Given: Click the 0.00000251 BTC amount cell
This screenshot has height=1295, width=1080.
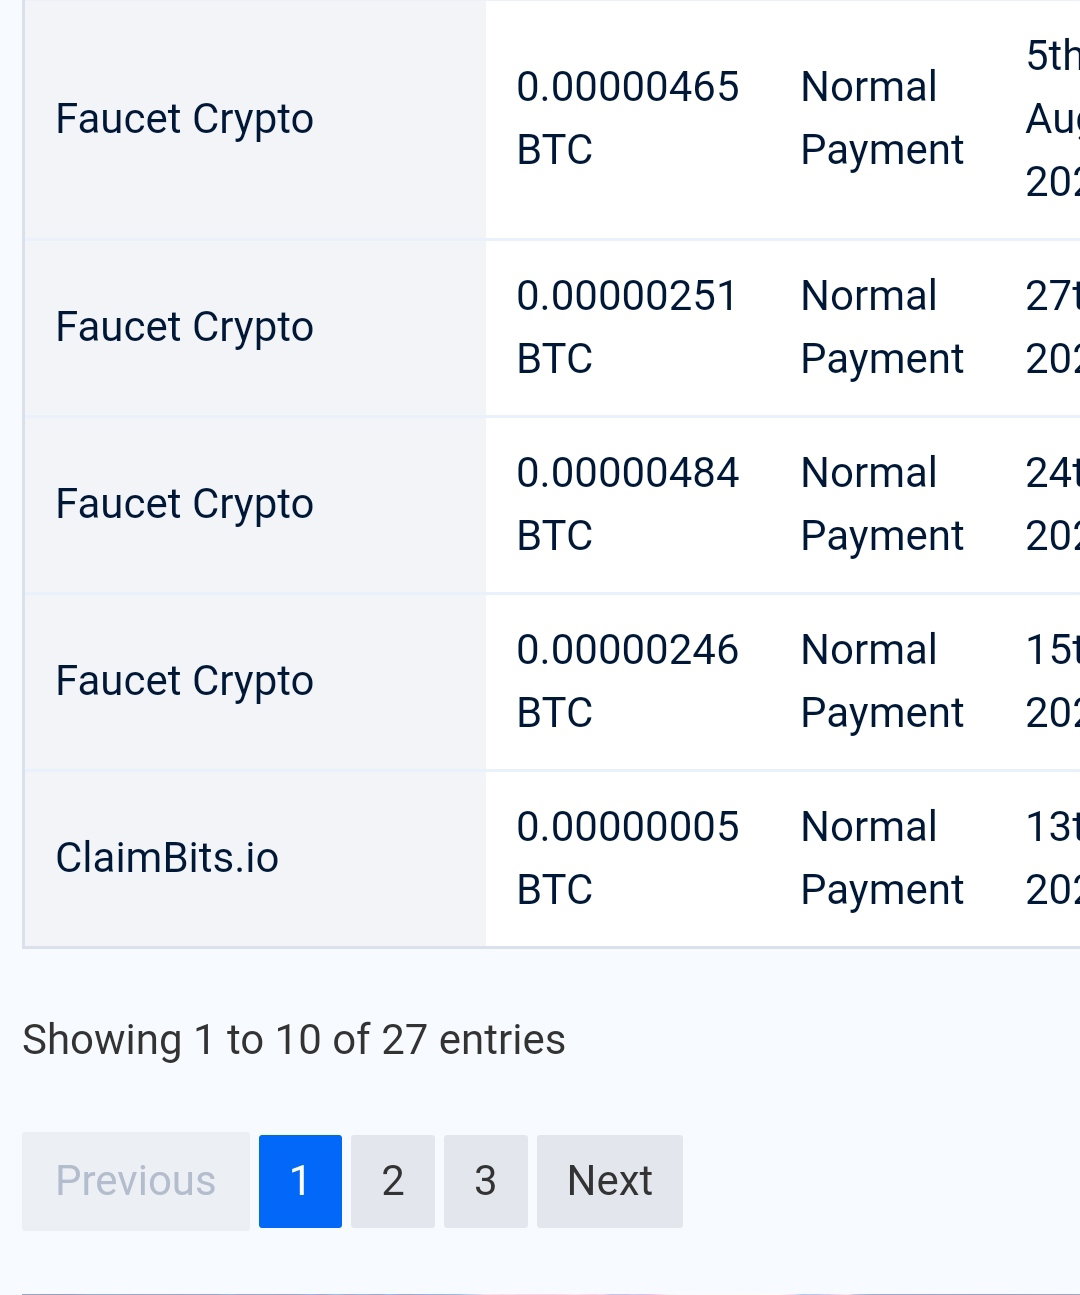Looking at the screenshot, I should point(627,327).
